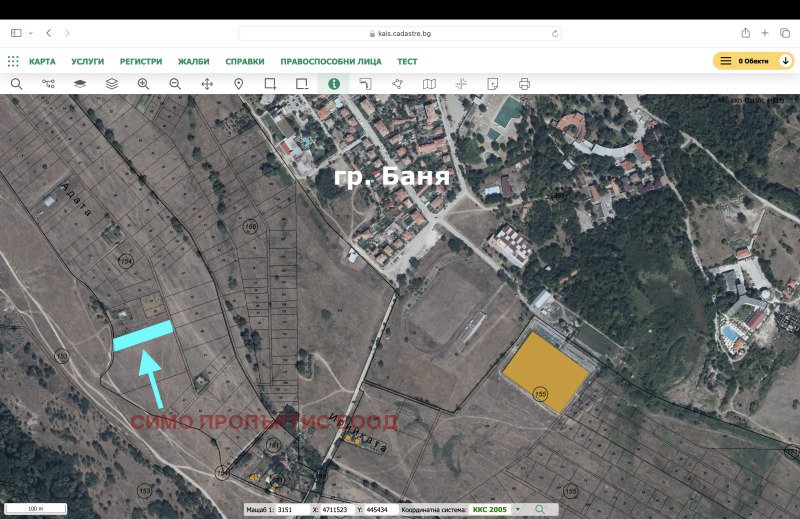Select the zoom in tool
This screenshot has width=800, height=519.
(143, 84)
